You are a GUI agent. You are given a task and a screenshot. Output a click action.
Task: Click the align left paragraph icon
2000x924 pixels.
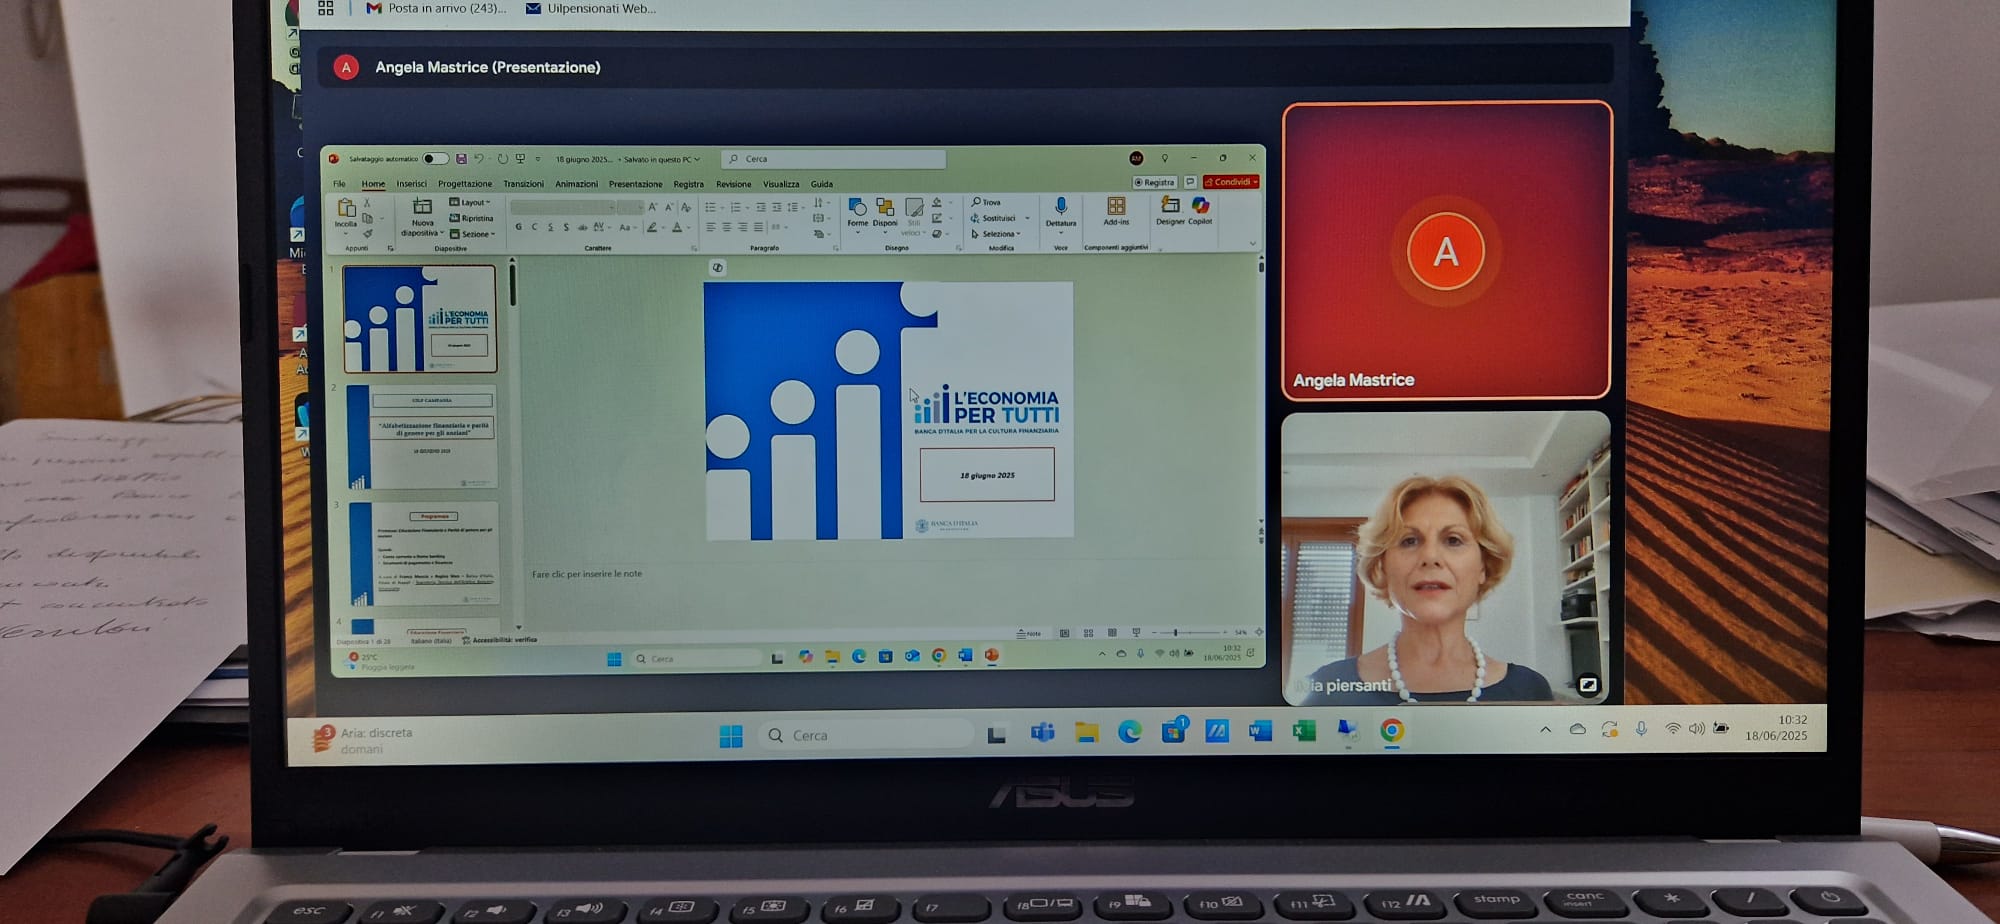pos(711,227)
